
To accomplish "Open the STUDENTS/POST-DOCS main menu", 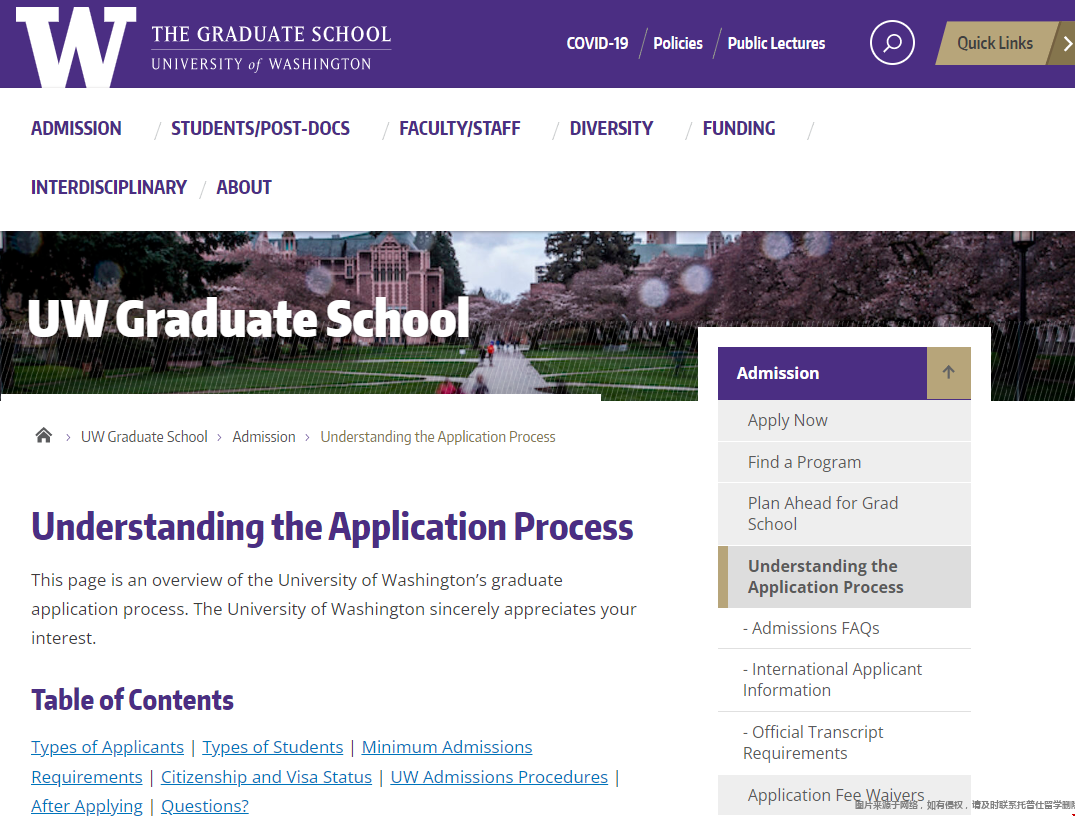I will point(261,128).
